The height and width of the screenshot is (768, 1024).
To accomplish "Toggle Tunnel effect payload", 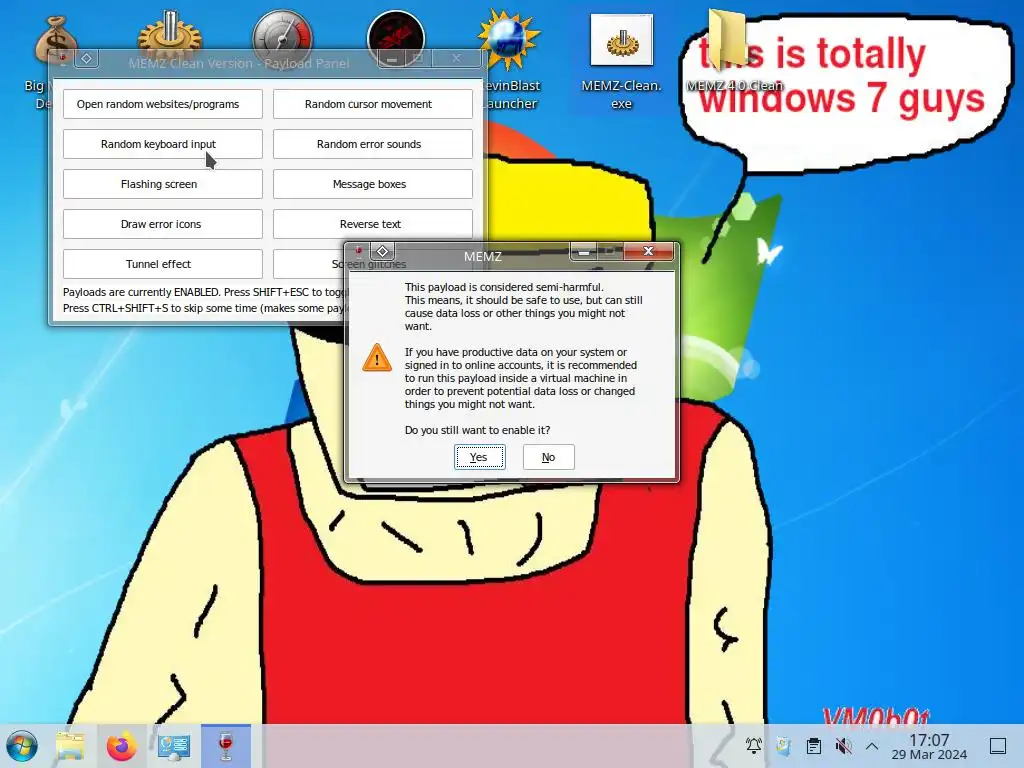I will pyautogui.click(x=163, y=264).
